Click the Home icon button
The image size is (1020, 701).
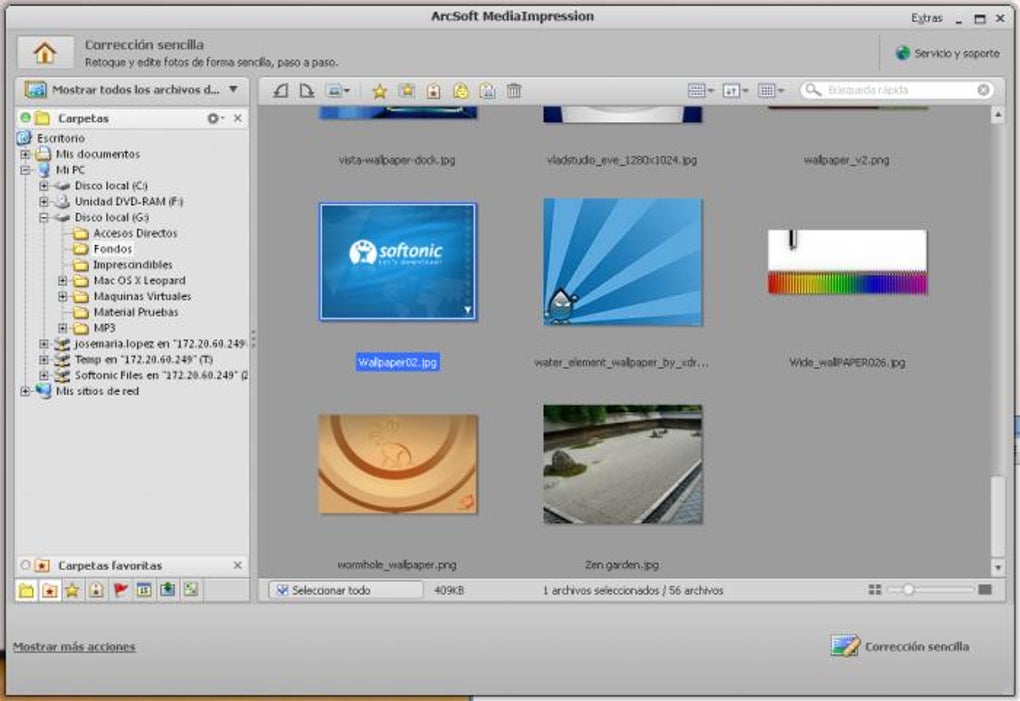pos(44,52)
